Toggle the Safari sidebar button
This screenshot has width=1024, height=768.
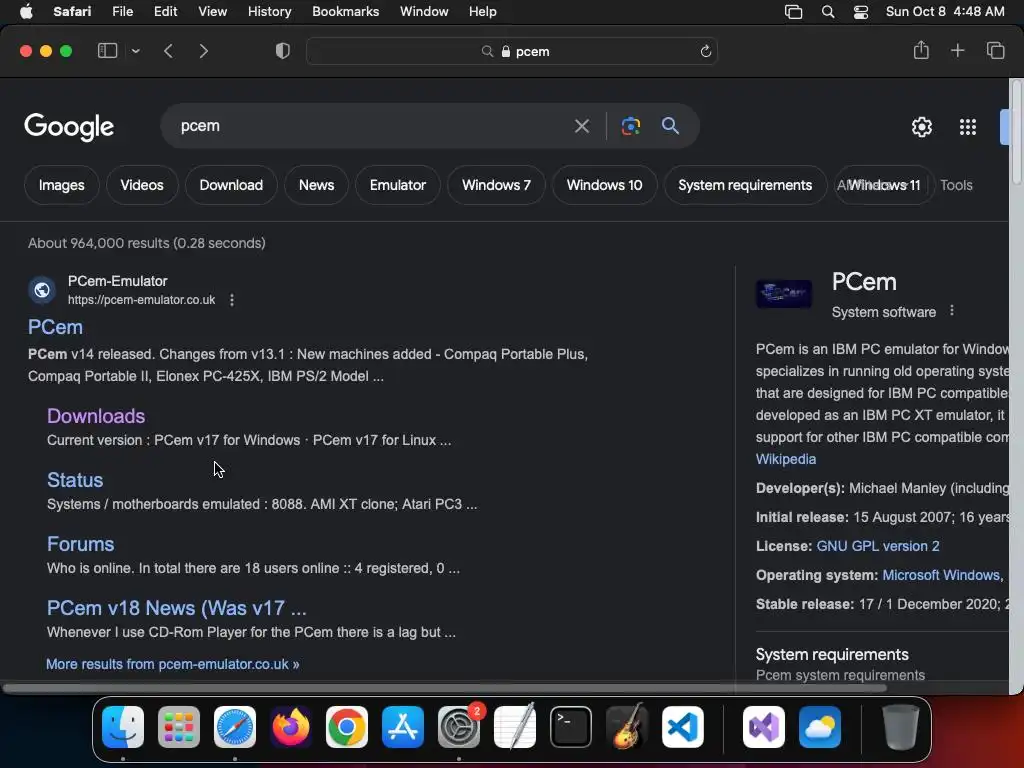(x=107, y=51)
